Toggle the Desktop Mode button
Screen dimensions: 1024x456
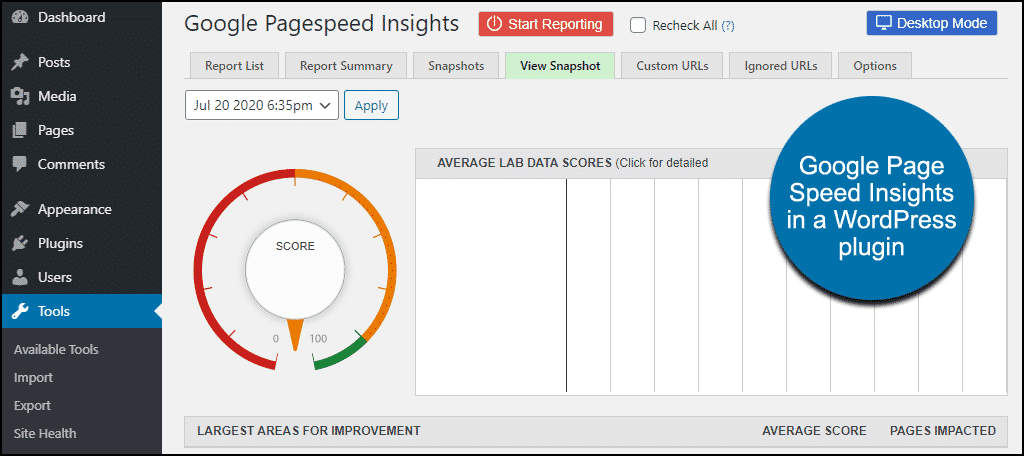click(x=931, y=23)
